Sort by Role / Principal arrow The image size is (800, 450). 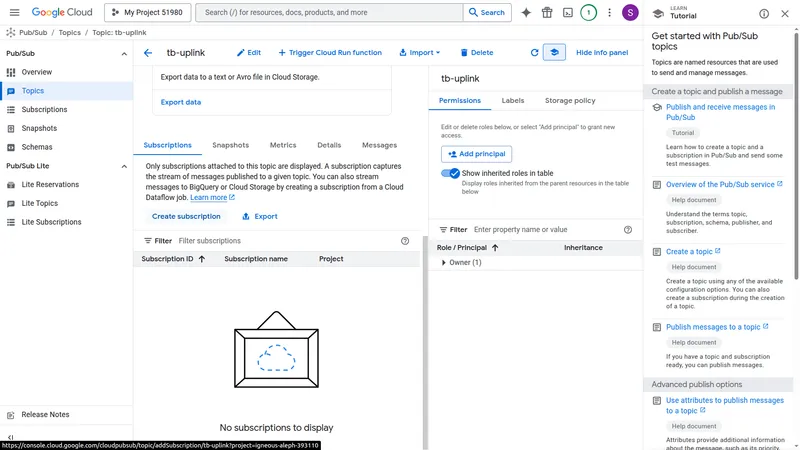495,247
